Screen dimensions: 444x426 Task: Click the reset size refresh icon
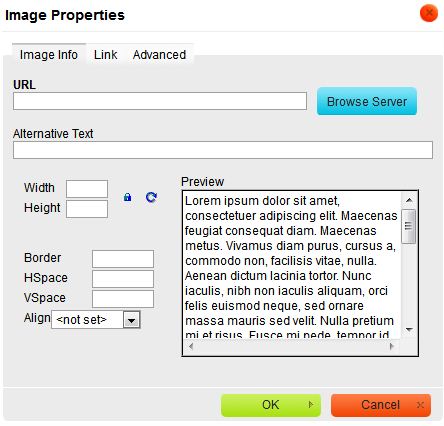(151, 197)
